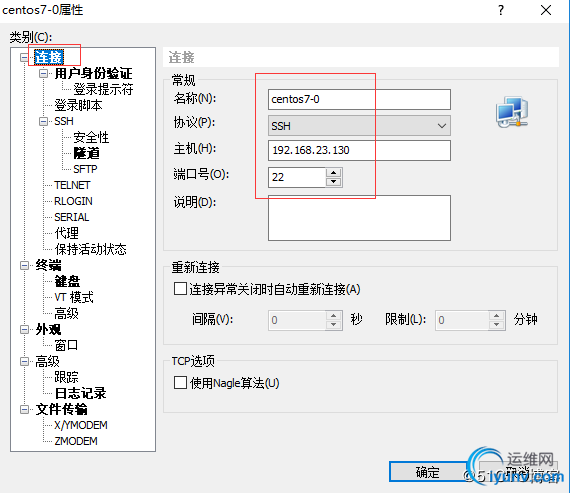Select 键盘 tree item

tap(67, 281)
